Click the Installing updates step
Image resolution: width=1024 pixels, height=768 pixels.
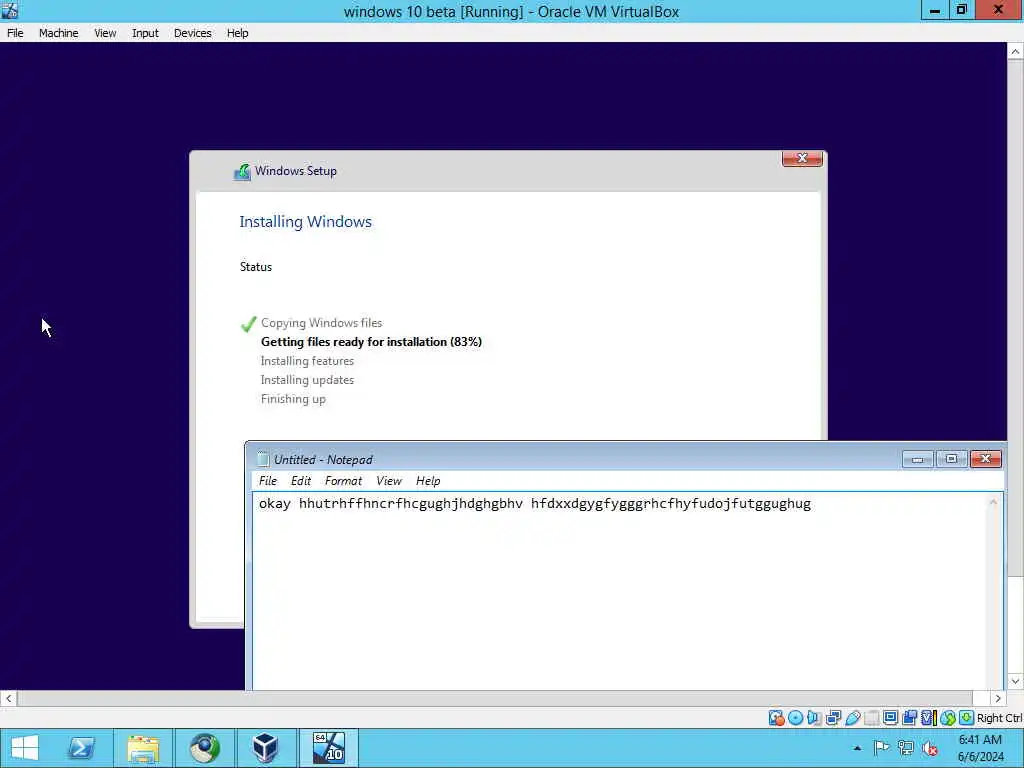pyautogui.click(x=307, y=379)
